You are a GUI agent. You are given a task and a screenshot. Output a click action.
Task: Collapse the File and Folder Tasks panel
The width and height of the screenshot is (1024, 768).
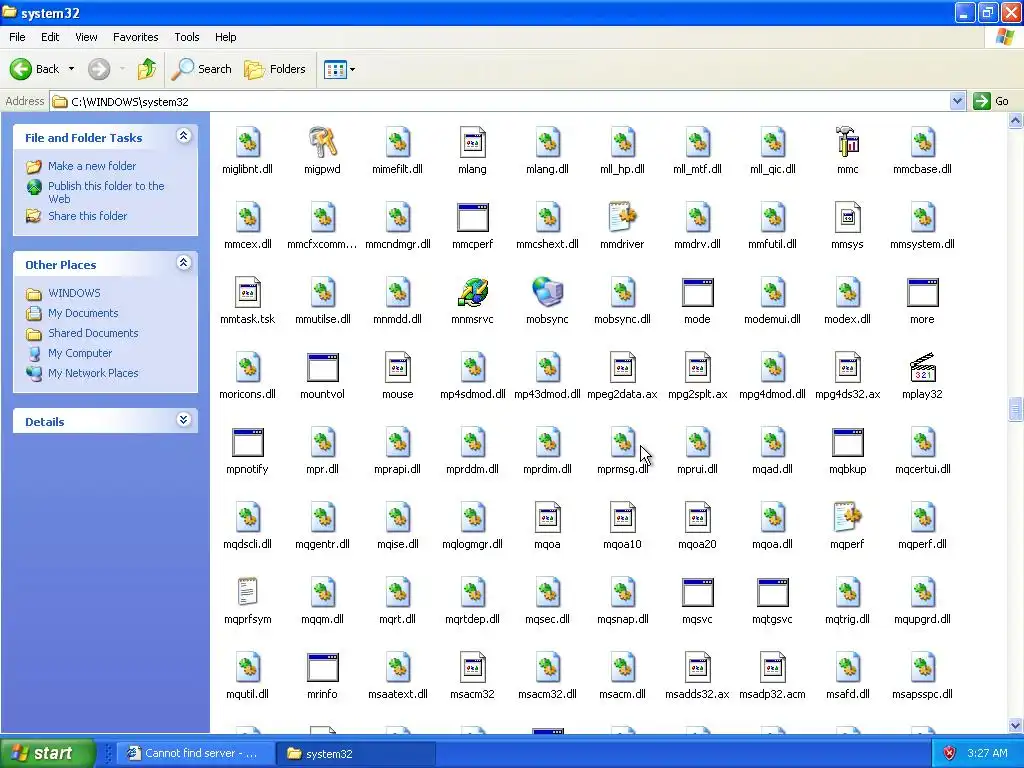184,136
